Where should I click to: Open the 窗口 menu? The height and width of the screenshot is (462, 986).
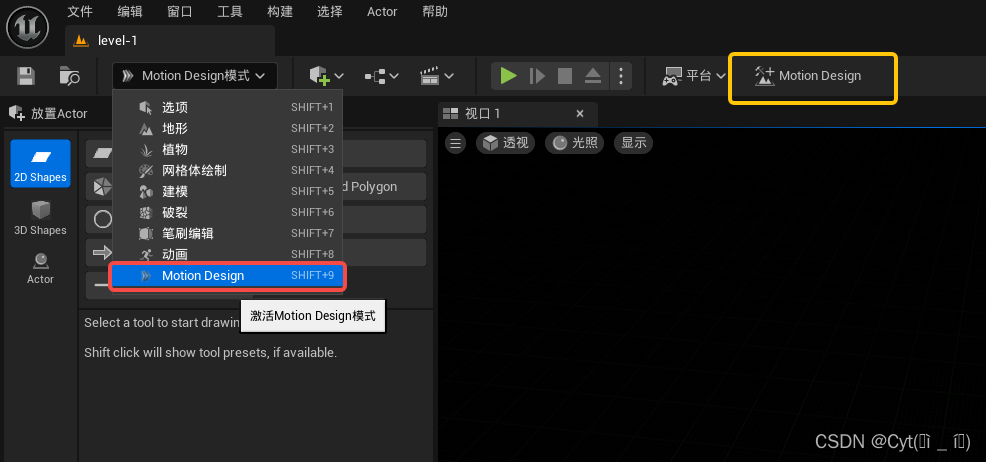tap(180, 11)
